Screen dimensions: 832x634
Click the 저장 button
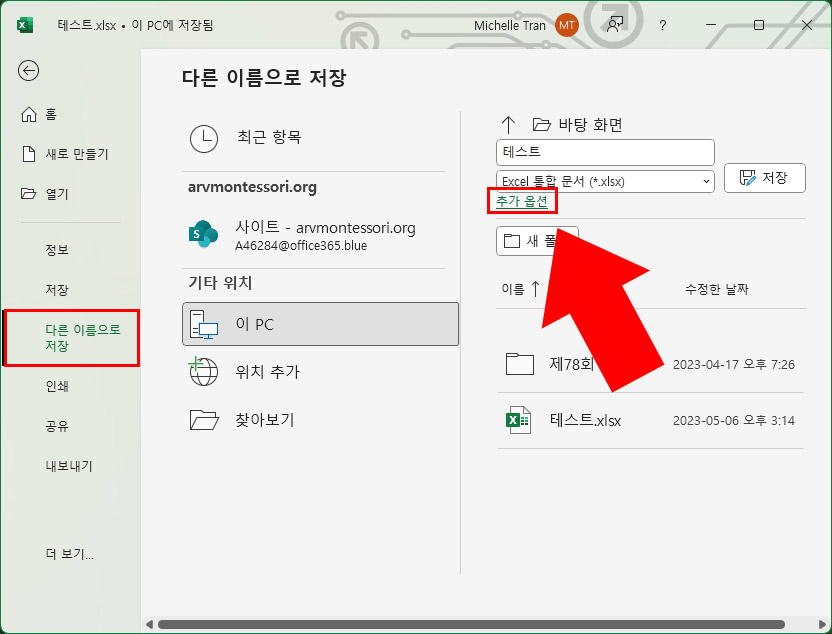click(x=765, y=177)
